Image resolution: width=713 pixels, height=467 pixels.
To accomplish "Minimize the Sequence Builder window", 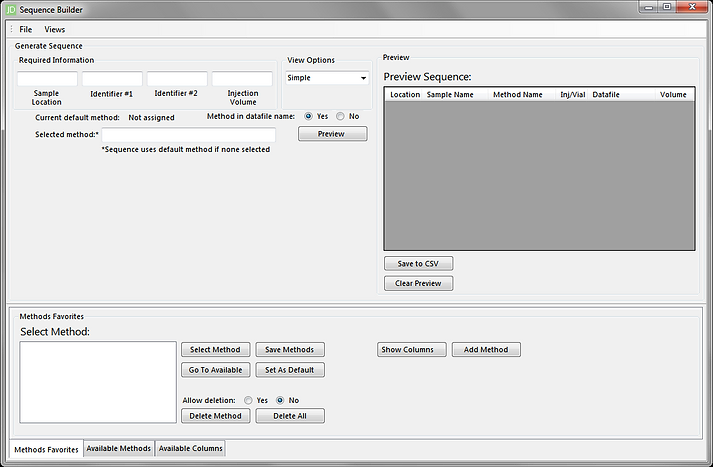I will coord(648,7).
